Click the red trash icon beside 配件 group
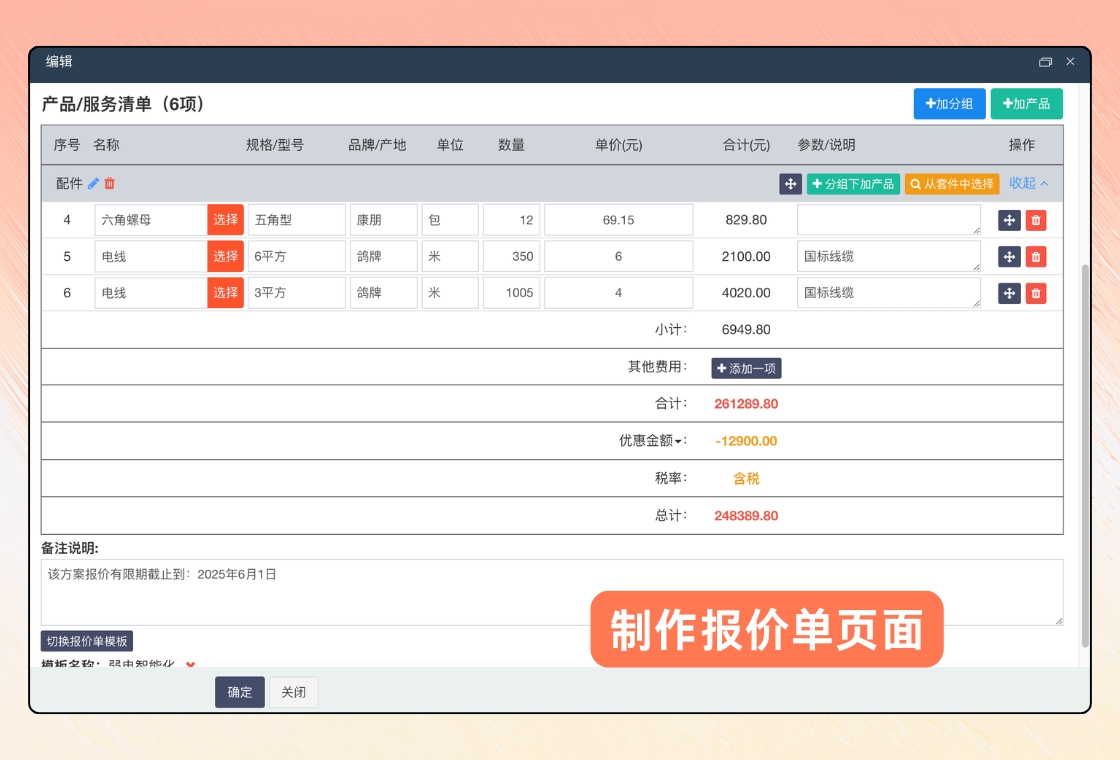 point(110,184)
